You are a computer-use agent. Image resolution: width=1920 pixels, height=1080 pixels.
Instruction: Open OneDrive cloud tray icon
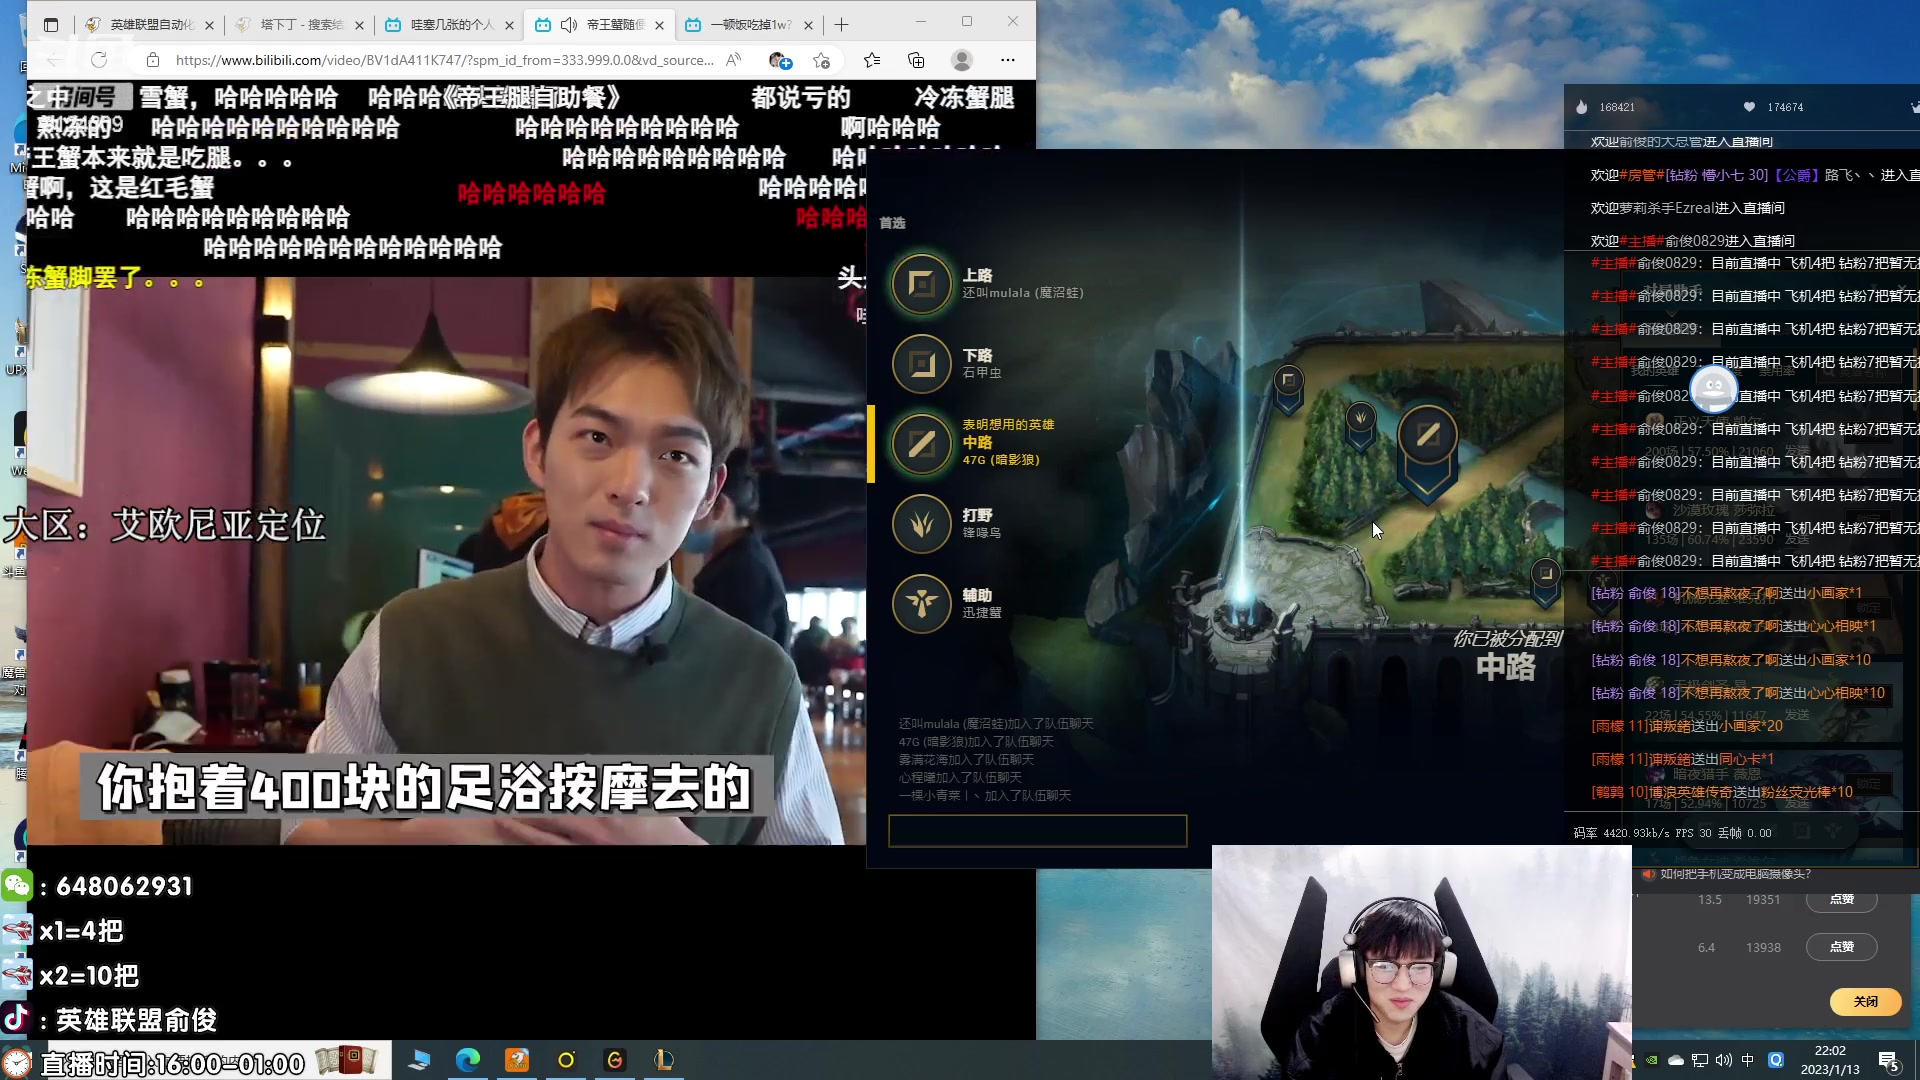pos(1676,1060)
